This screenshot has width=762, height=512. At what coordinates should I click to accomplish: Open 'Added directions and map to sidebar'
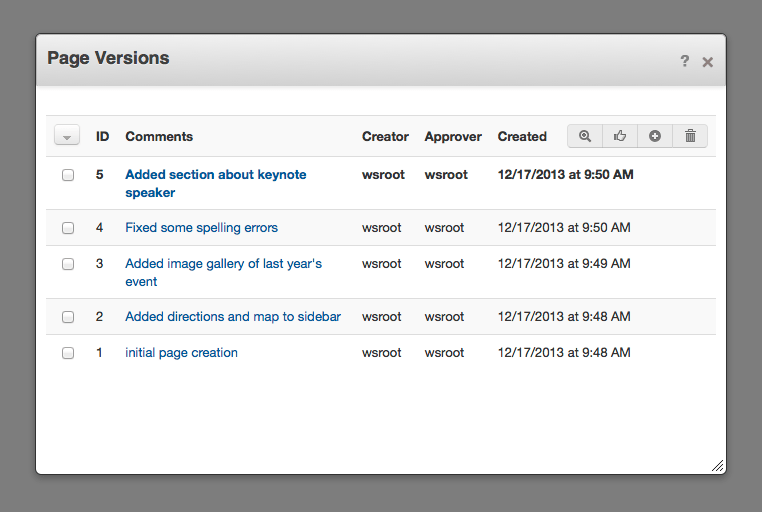click(x=233, y=317)
